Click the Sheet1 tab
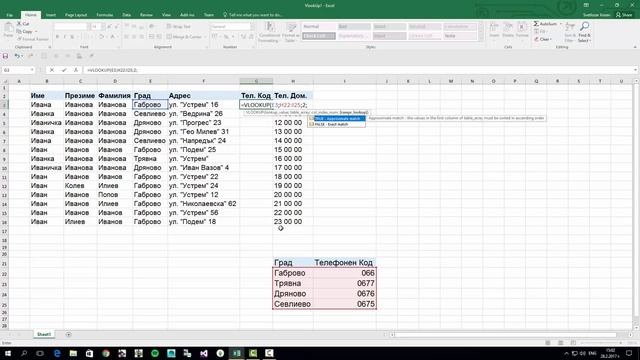 coord(44,334)
